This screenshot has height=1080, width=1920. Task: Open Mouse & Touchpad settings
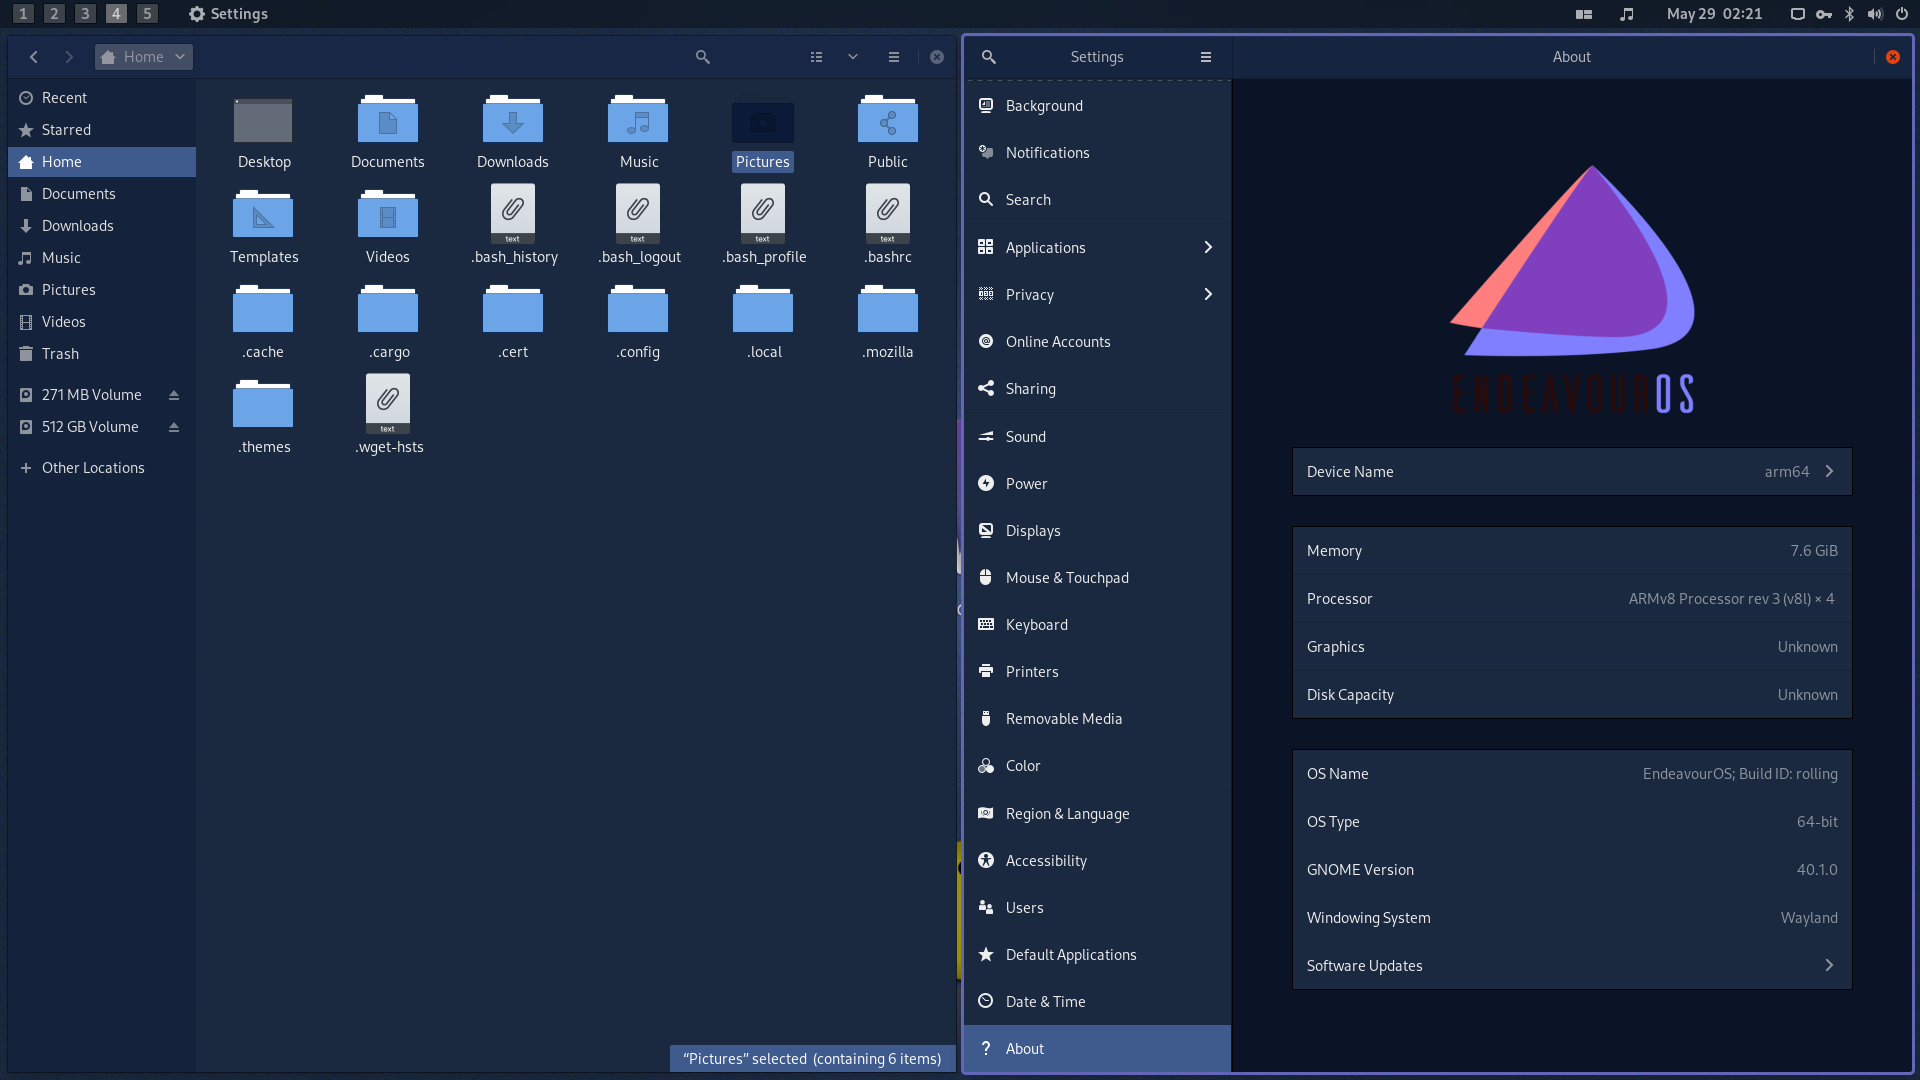pyautogui.click(x=1097, y=578)
